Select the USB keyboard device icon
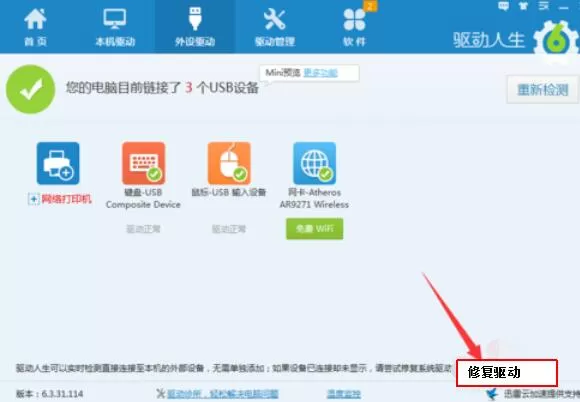The height and width of the screenshot is (402, 580). 144,163
